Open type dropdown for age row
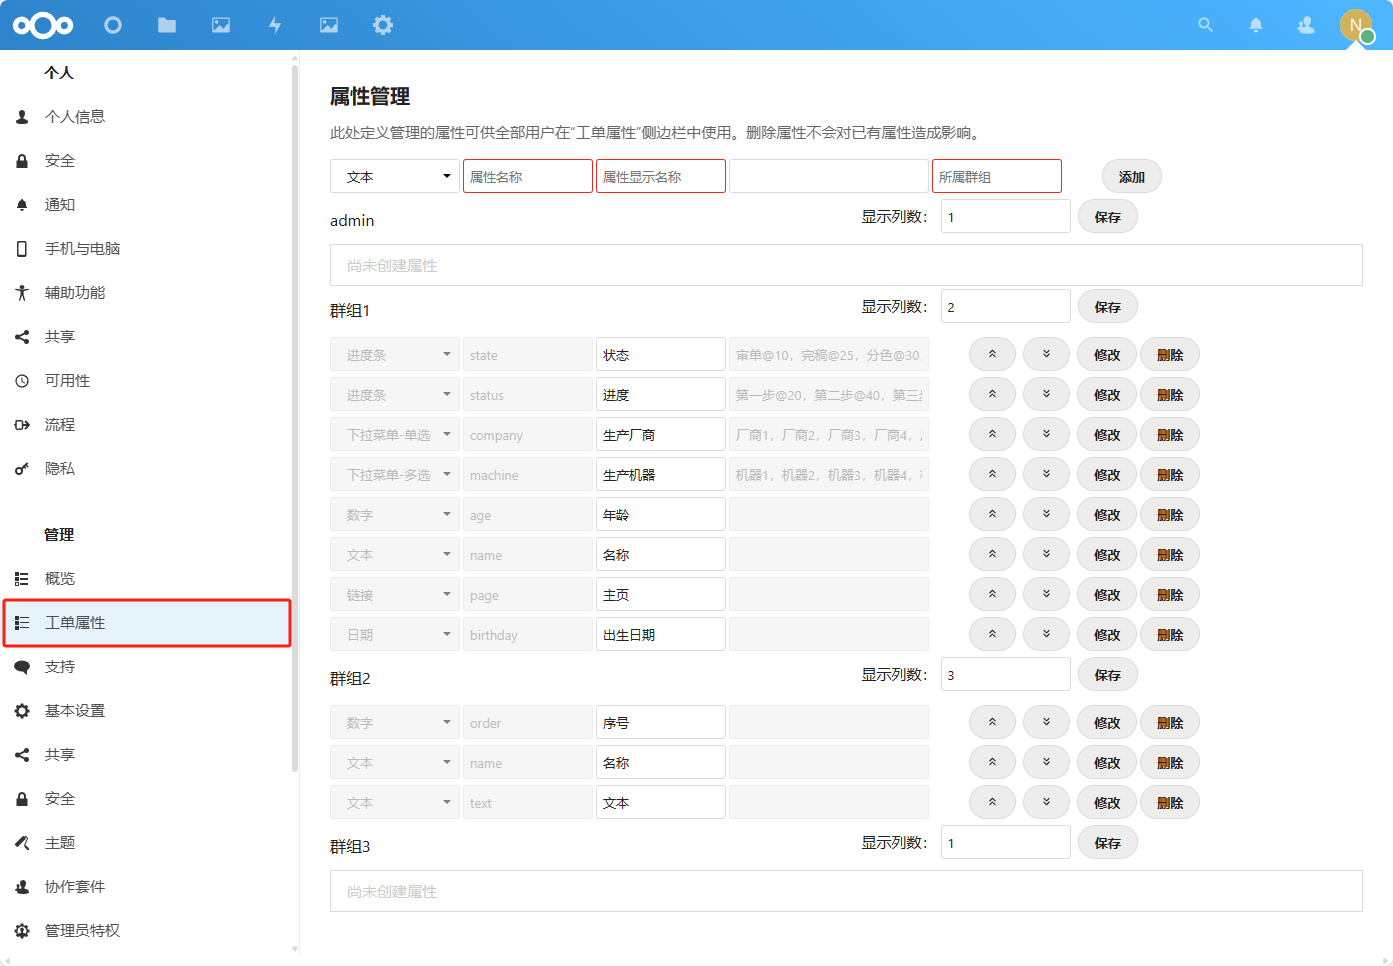The height and width of the screenshot is (966, 1393). pos(395,514)
